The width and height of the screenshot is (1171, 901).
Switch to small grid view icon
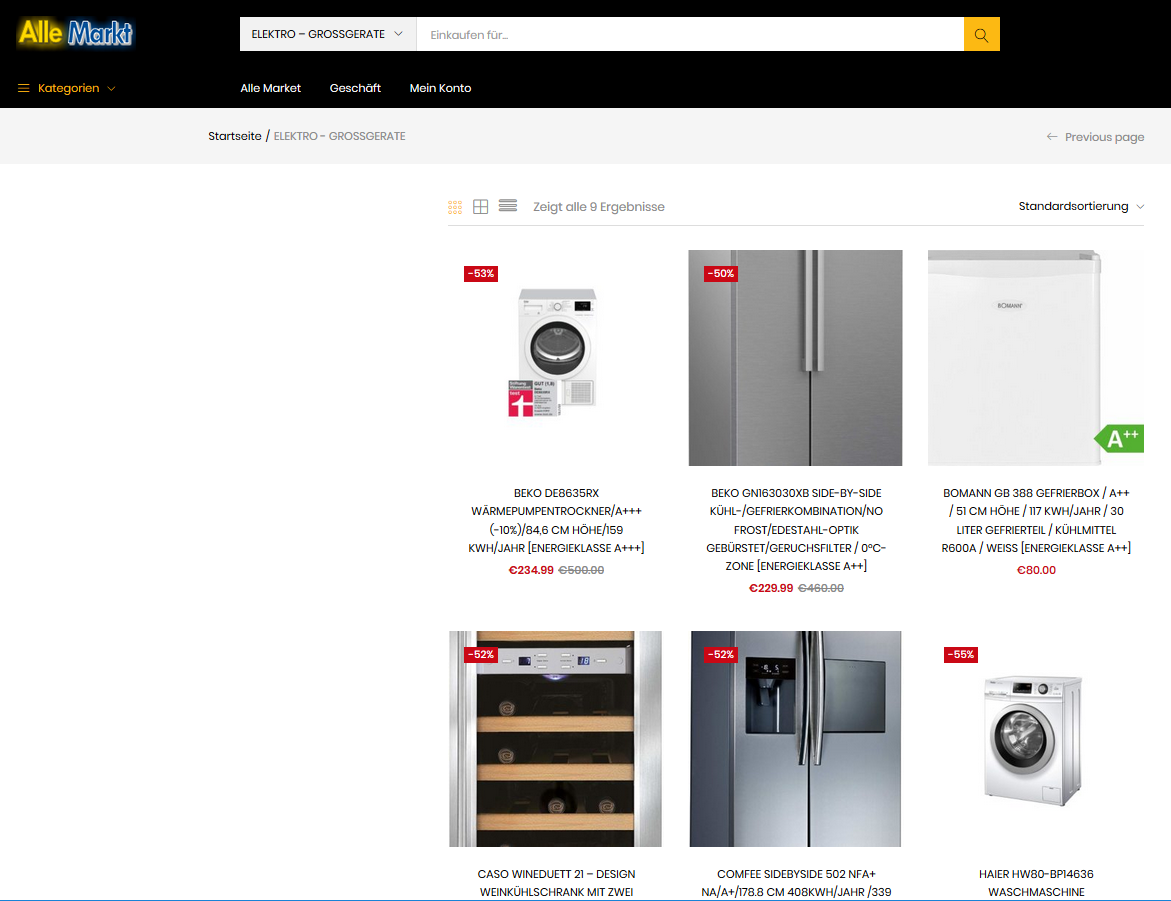455,207
